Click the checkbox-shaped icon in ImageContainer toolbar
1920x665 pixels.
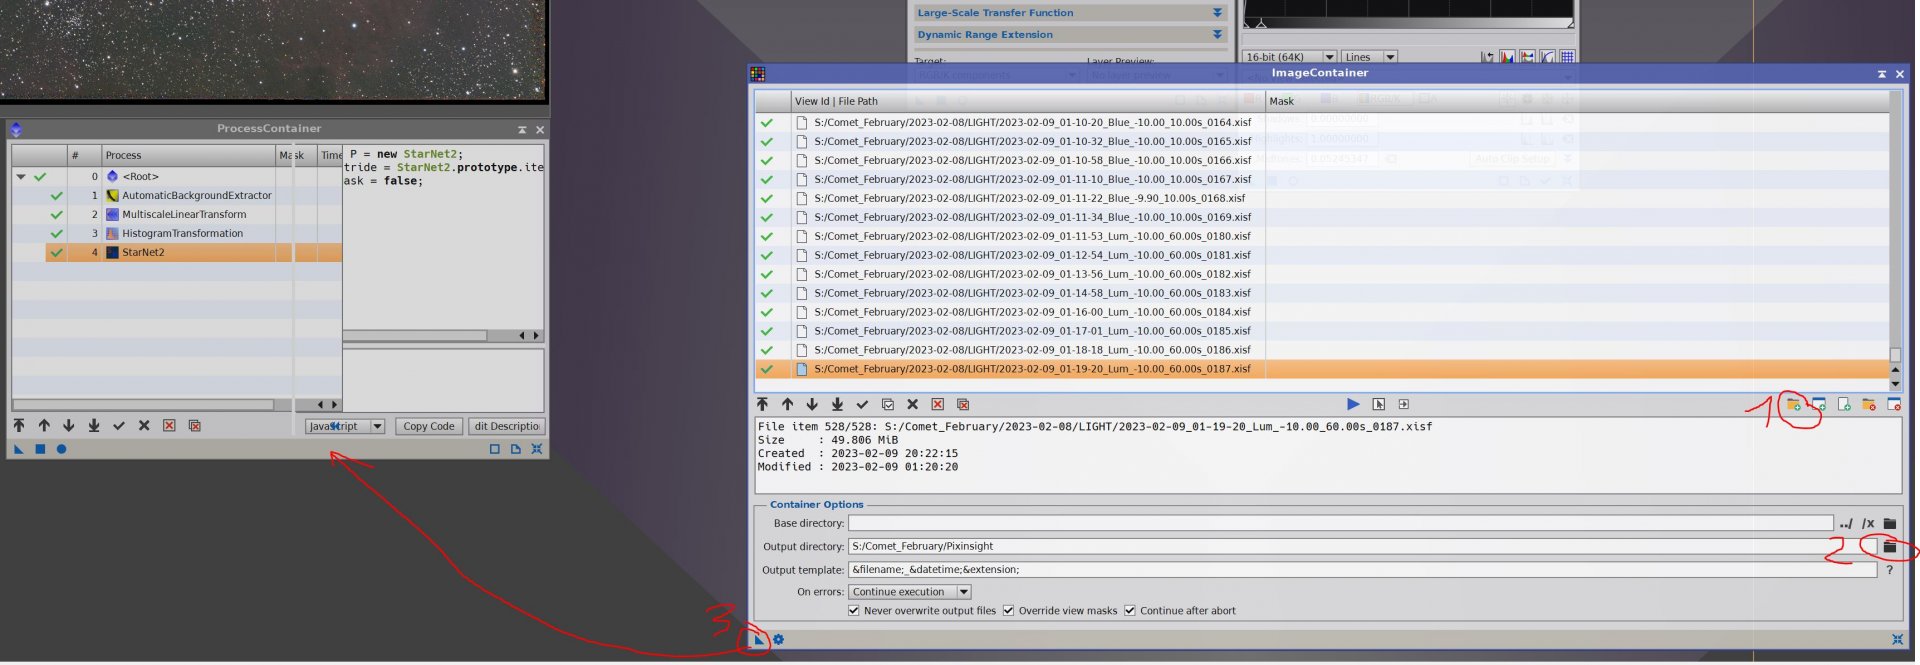coord(888,404)
